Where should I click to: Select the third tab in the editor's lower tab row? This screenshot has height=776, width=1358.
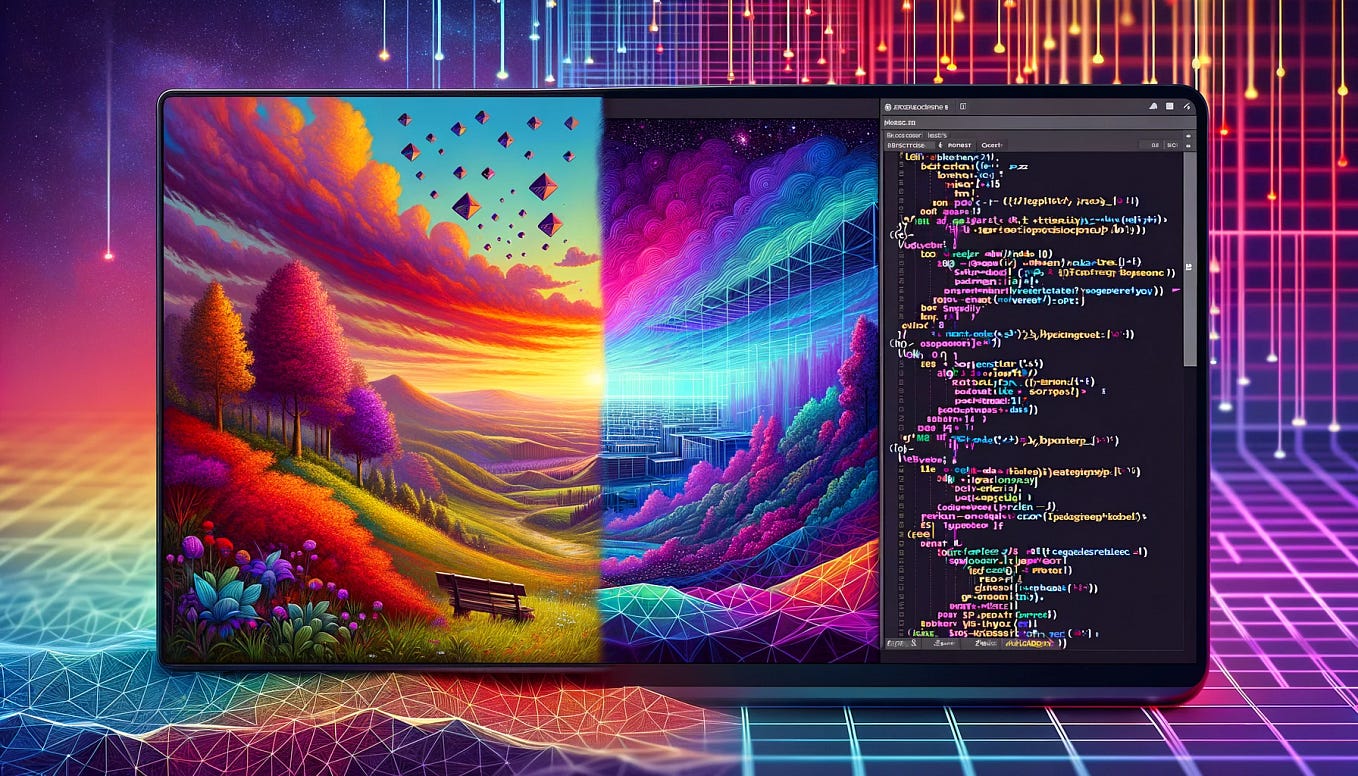[992, 145]
